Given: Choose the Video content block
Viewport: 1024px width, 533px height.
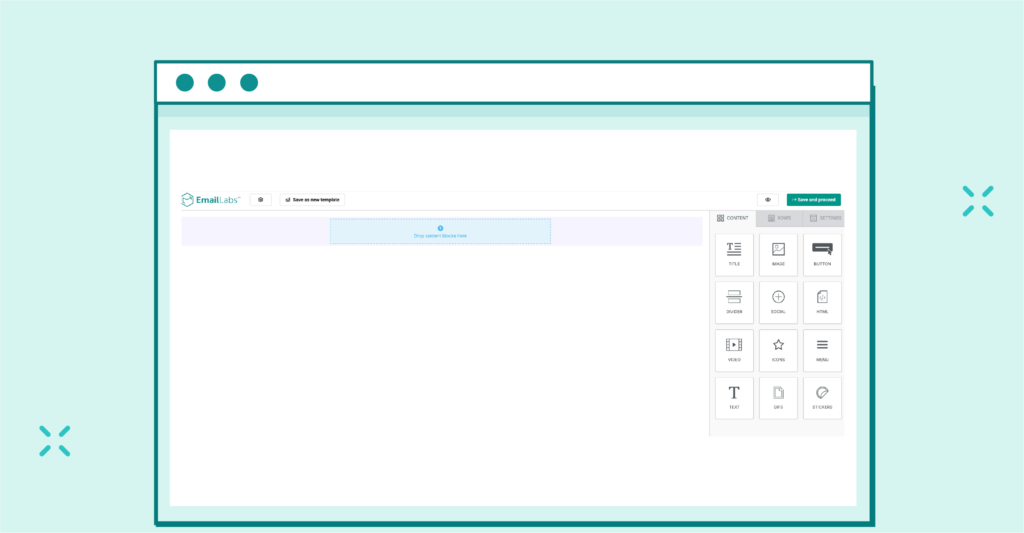Looking at the screenshot, I should click(x=734, y=349).
